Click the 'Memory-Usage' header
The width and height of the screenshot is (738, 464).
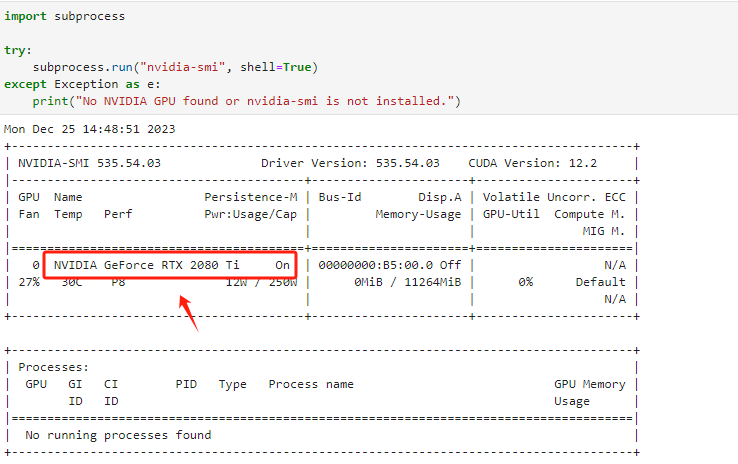coord(418,215)
